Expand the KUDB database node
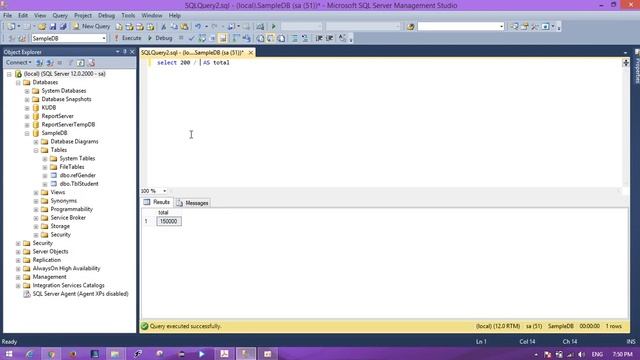Screen dimensions: 640x360 tap(27, 108)
